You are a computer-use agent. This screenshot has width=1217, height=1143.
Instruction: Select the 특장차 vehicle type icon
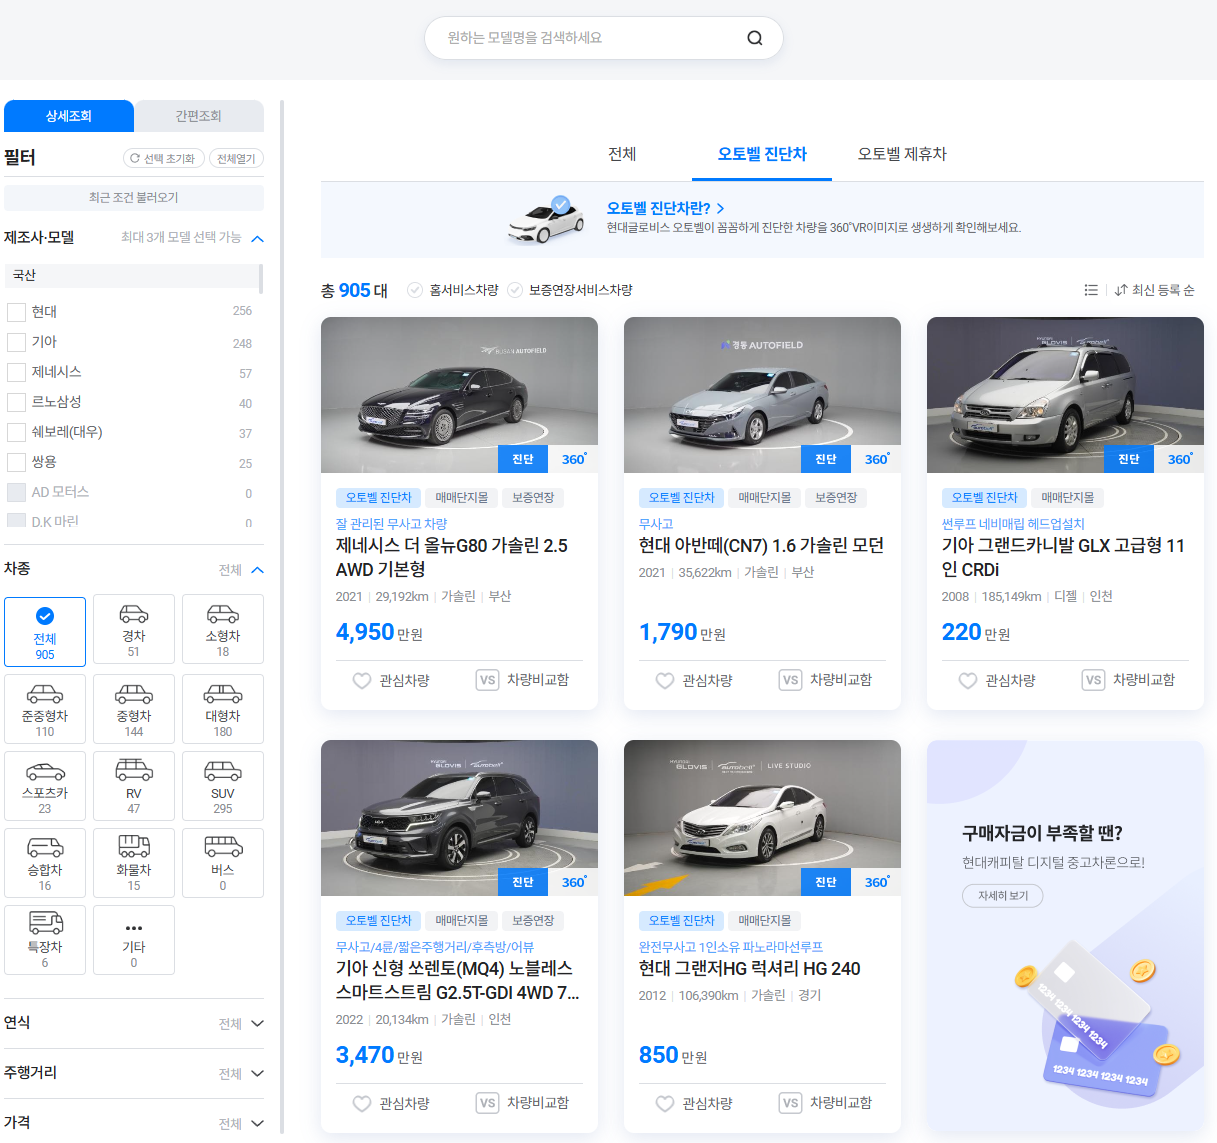[45, 940]
